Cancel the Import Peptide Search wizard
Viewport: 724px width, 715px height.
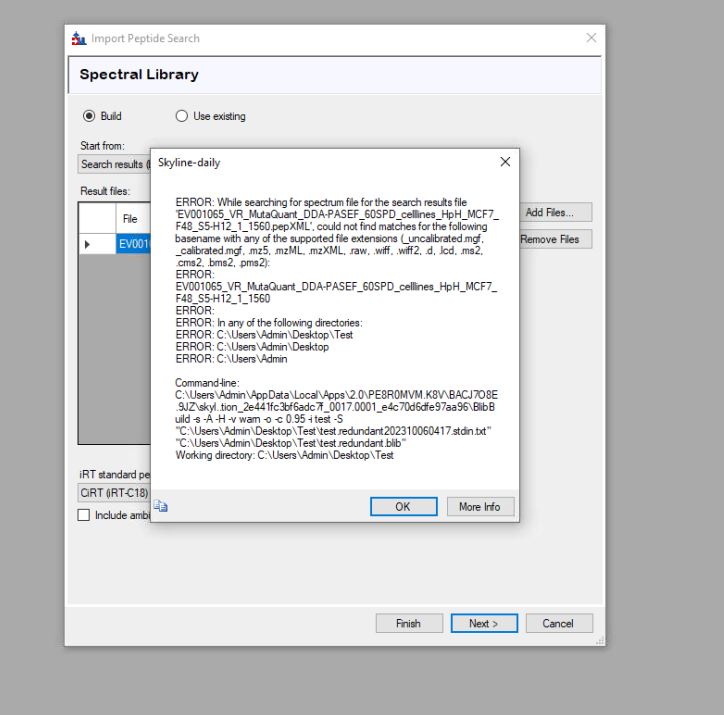click(x=558, y=623)
